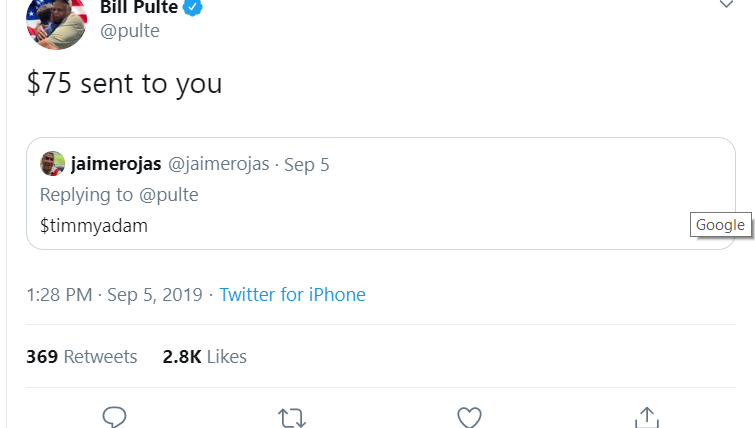Click the reply speech bubble icon
755x428 pixels.
tap(115, 417)
